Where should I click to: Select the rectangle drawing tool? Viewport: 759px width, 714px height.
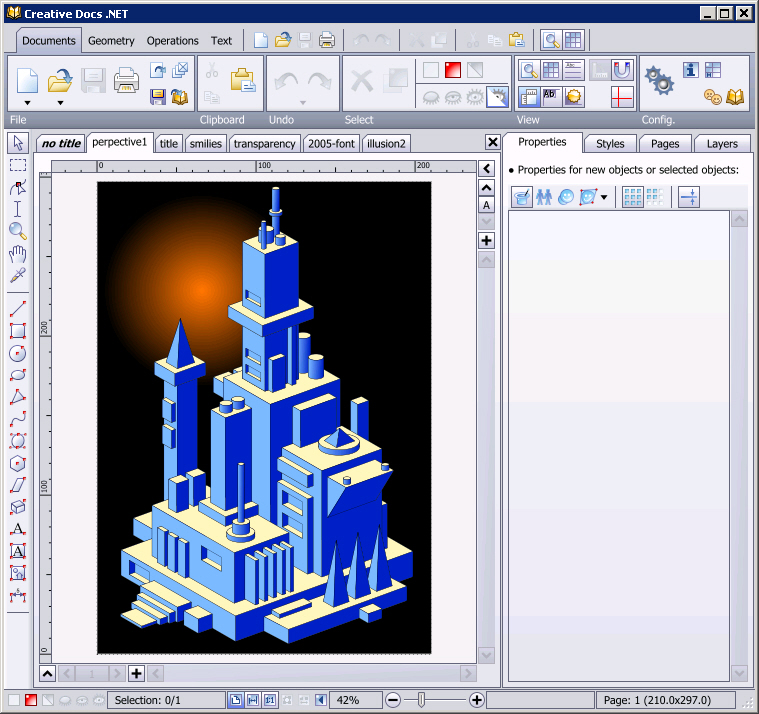coord(18,331)
